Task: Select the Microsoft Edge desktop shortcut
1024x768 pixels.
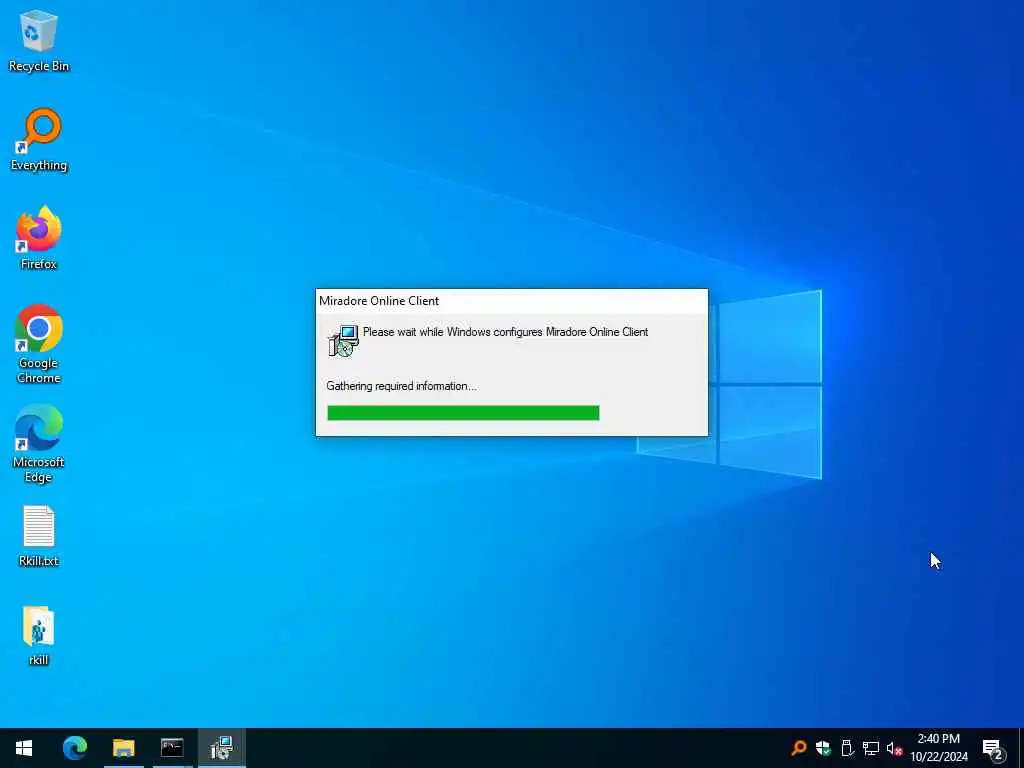Action: point(39,444)
